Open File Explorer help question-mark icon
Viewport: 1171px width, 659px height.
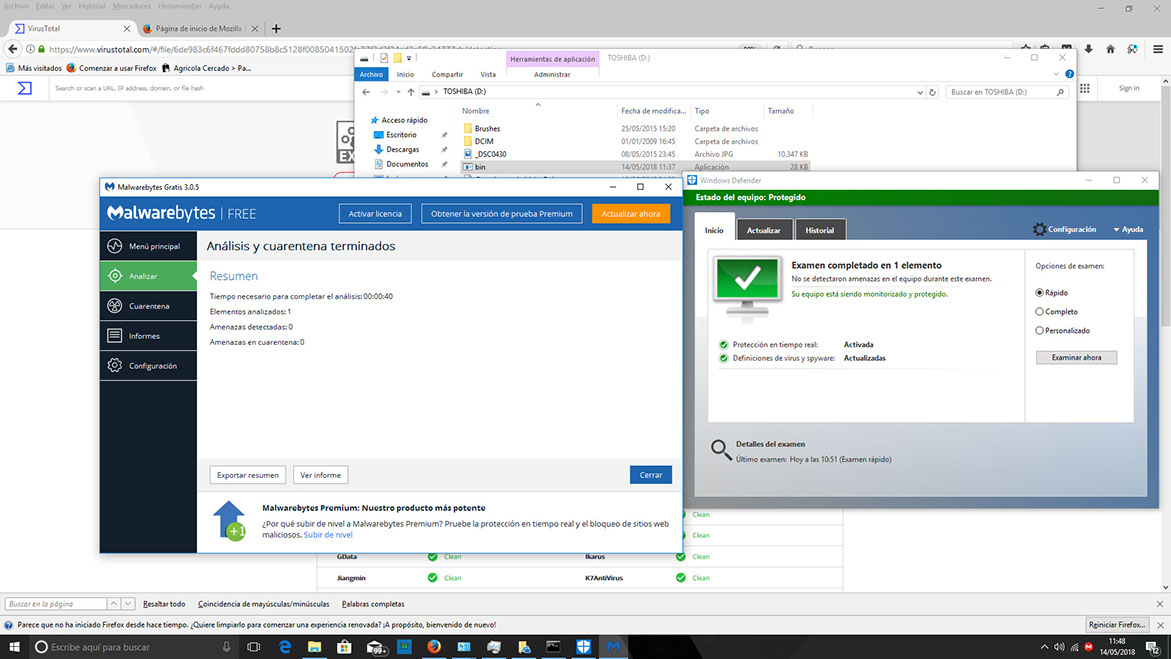(x=1069, y=74)
